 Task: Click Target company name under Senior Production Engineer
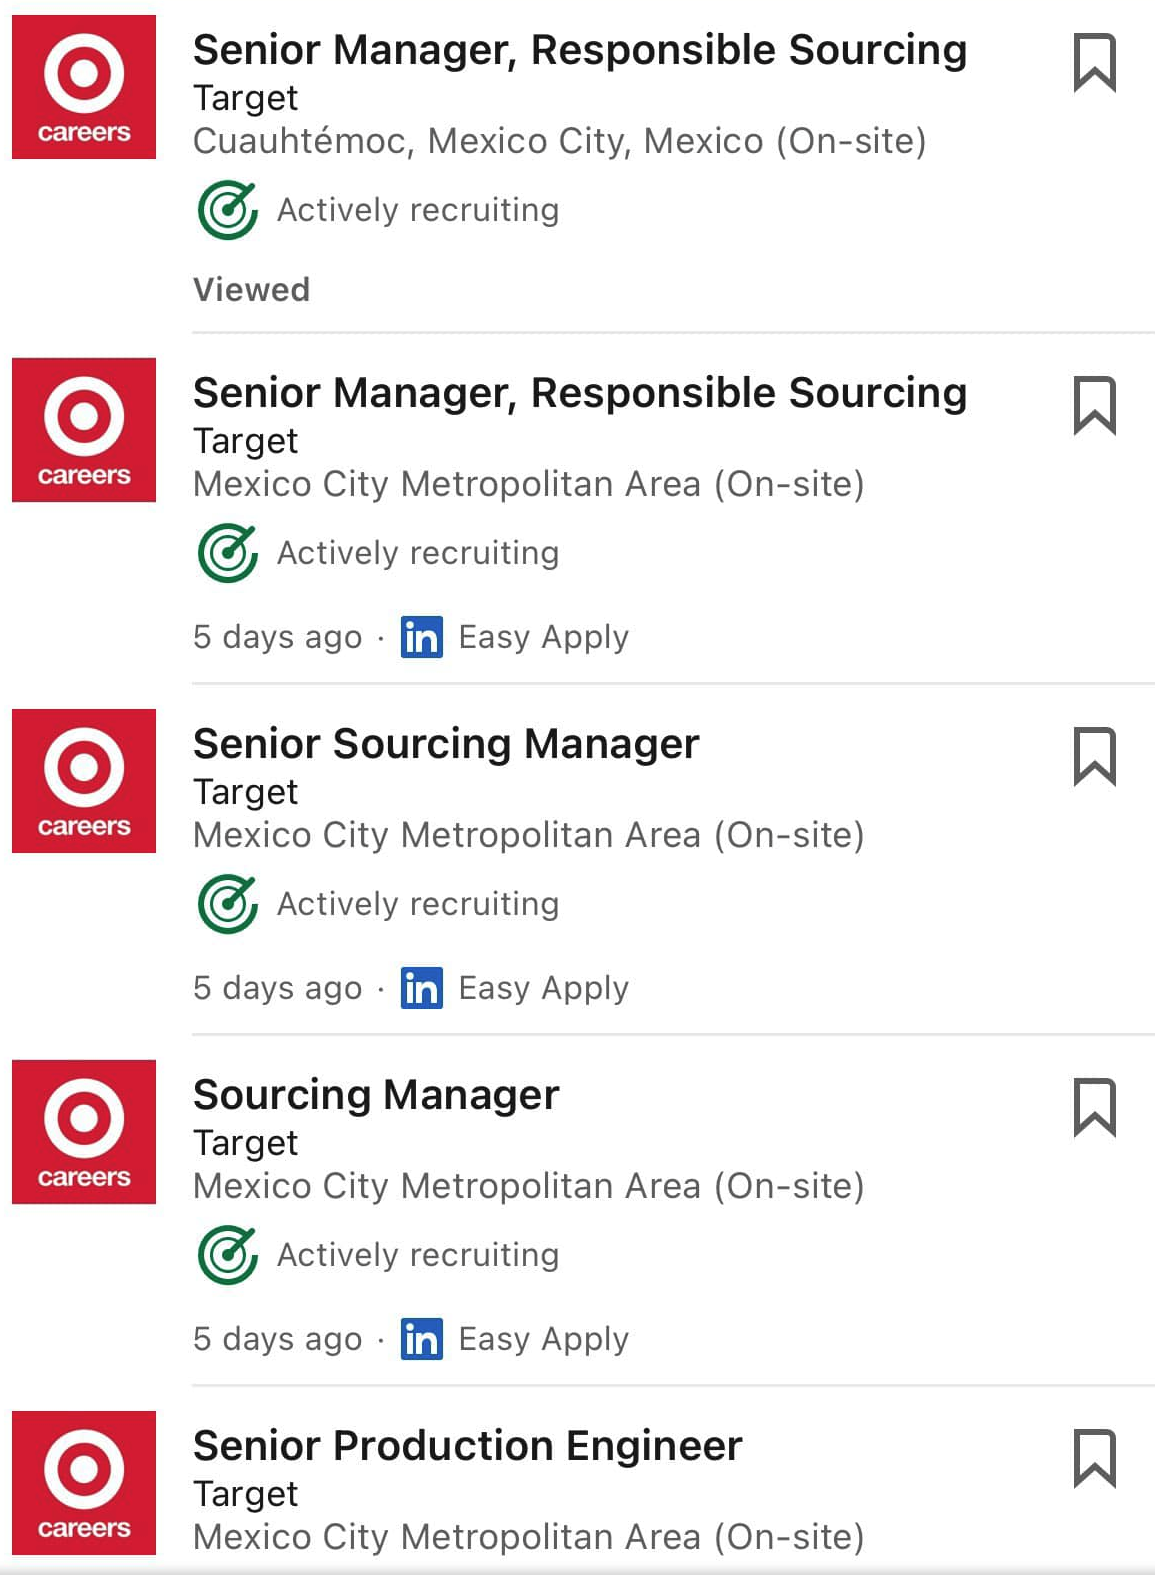click(245, 1494)
